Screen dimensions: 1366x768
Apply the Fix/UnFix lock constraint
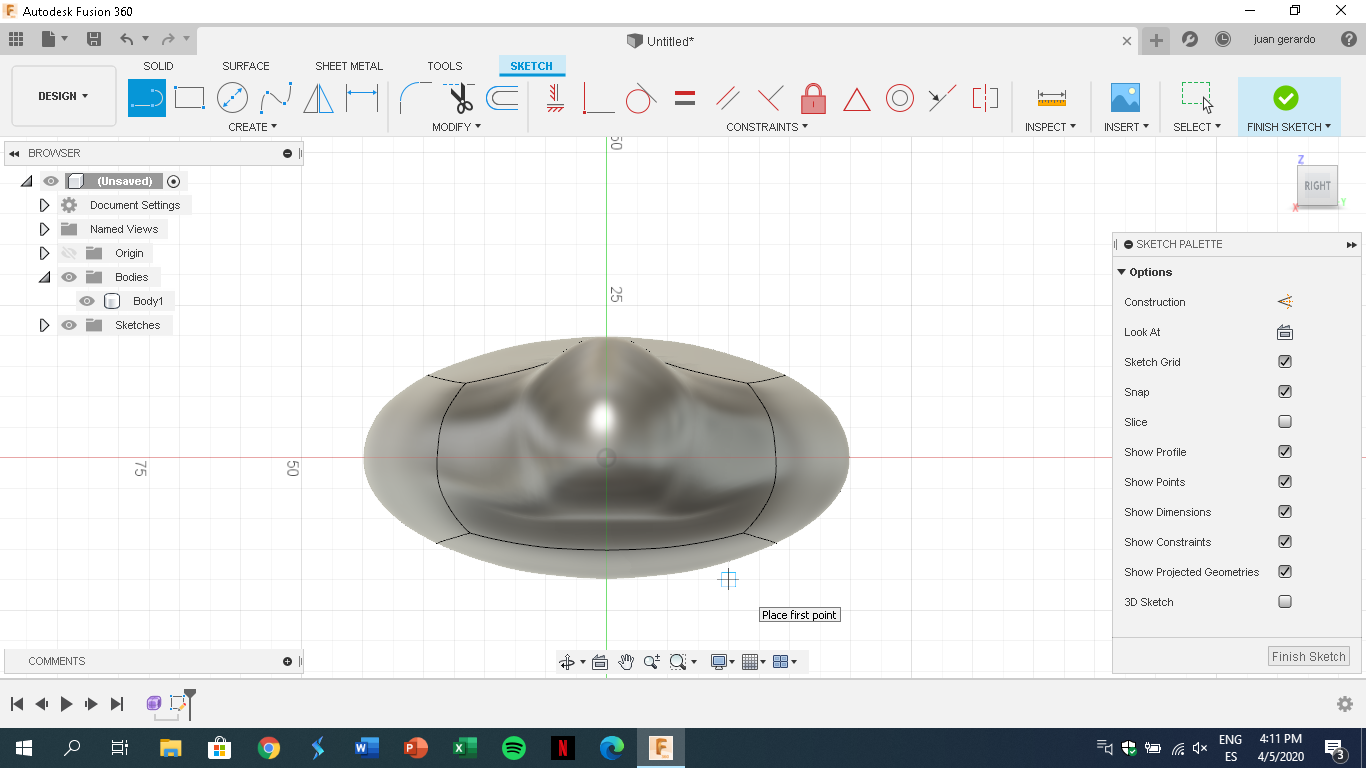pos(813,98)
